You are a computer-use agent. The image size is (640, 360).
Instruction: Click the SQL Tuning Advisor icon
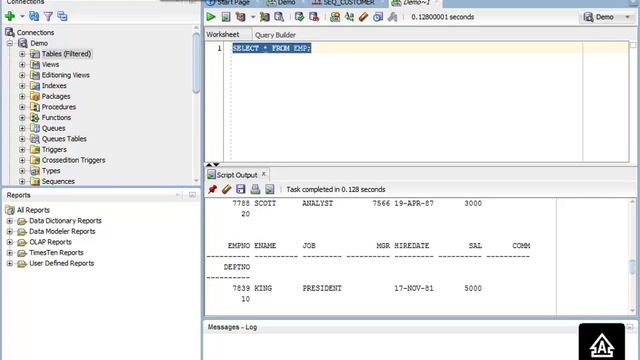click(x=279, y=17)
